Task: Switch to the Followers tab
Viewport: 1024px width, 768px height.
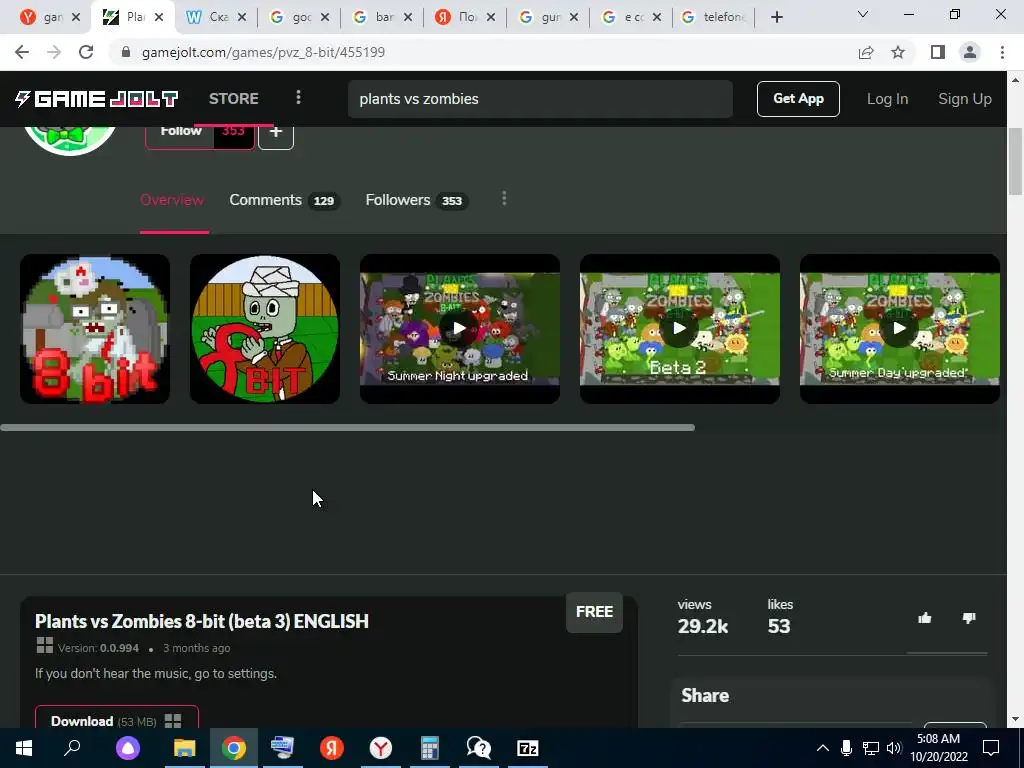Action: click(415, 200)
